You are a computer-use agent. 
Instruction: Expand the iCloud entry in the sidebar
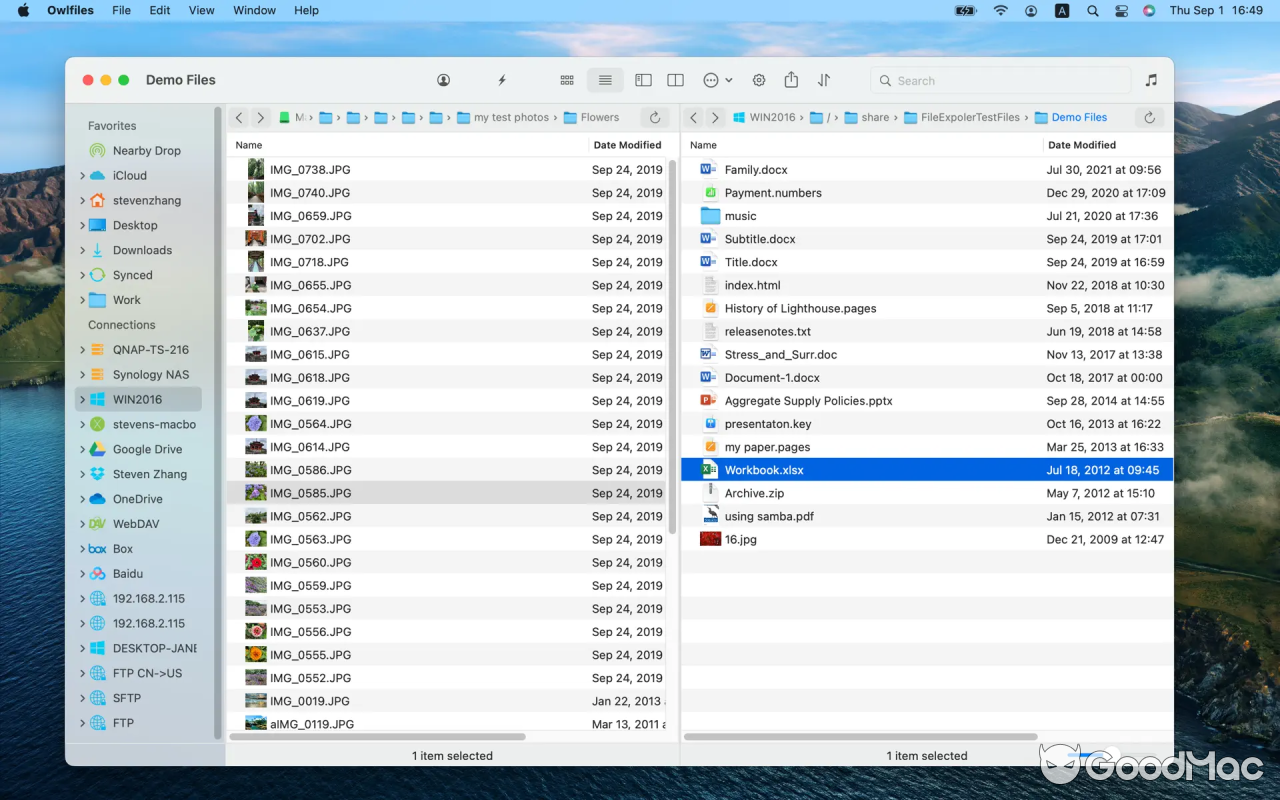84,175
